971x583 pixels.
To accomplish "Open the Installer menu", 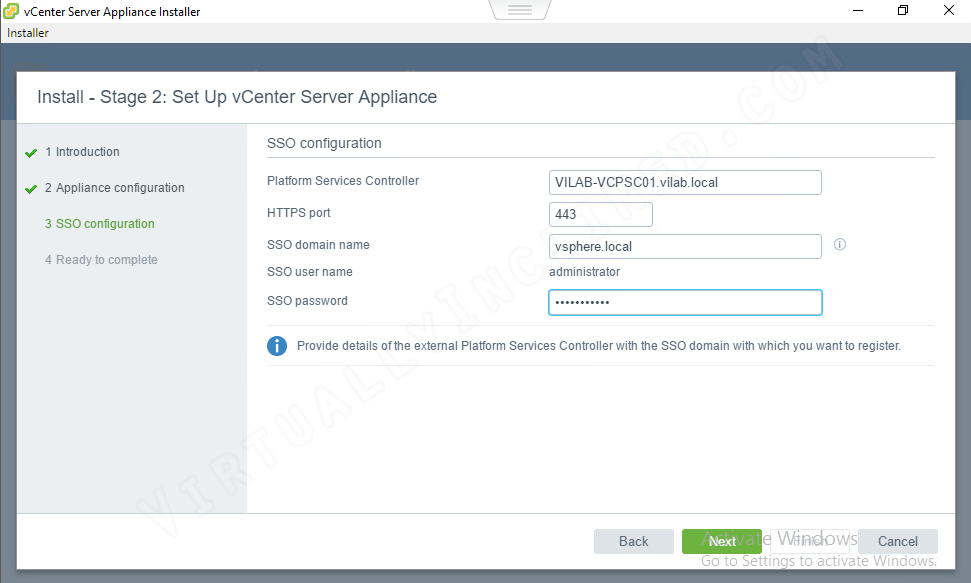I will pos(27,32).
